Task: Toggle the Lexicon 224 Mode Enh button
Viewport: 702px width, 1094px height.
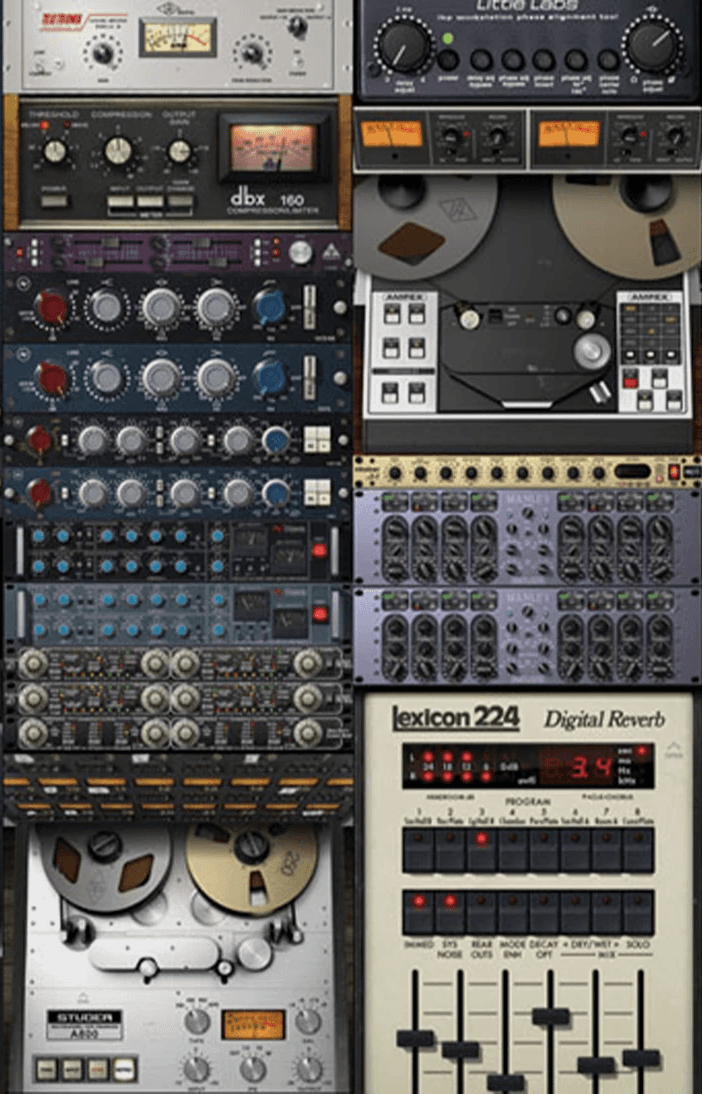Action: (x=512, y=913)
